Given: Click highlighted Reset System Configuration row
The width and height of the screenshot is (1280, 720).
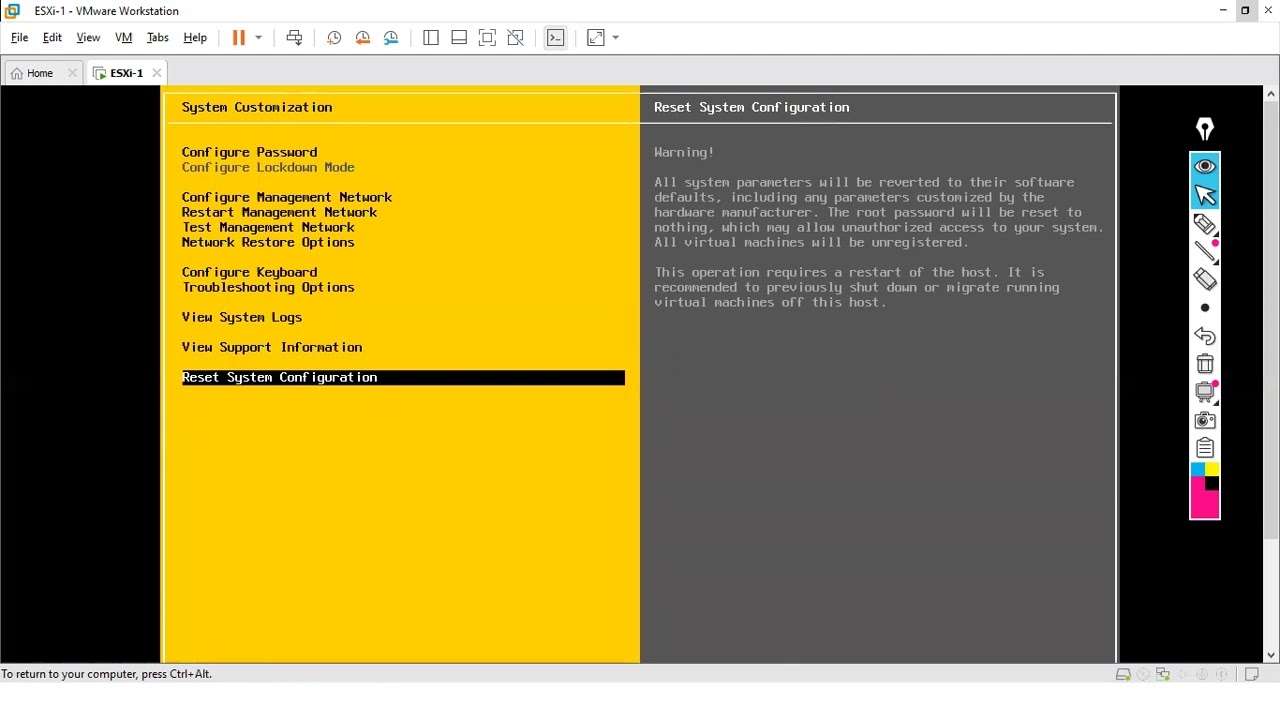Looking at the screenshot, I should (x=403, y=377).
